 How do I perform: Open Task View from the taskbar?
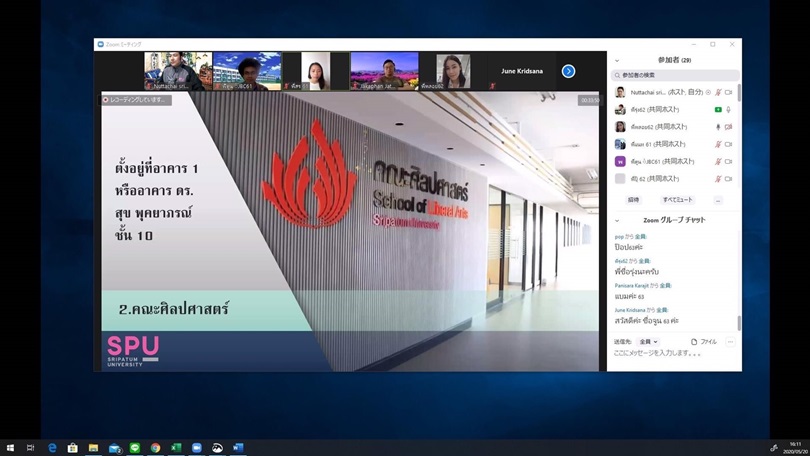30,448
